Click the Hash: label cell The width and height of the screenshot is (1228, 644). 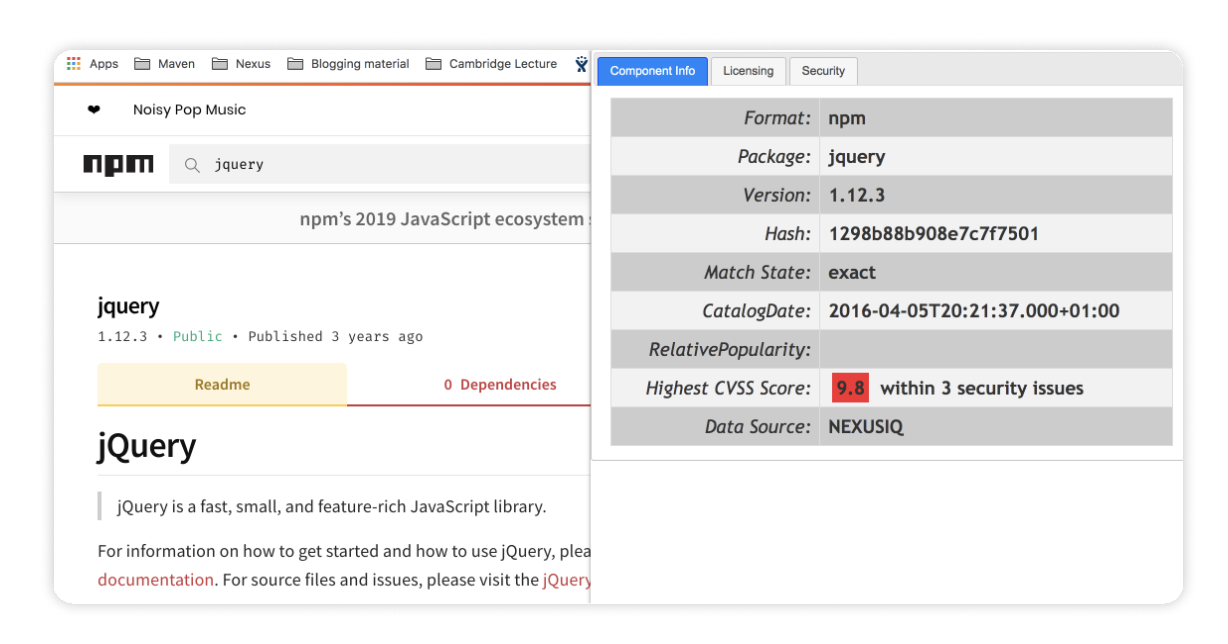click(x=715, y=234)
